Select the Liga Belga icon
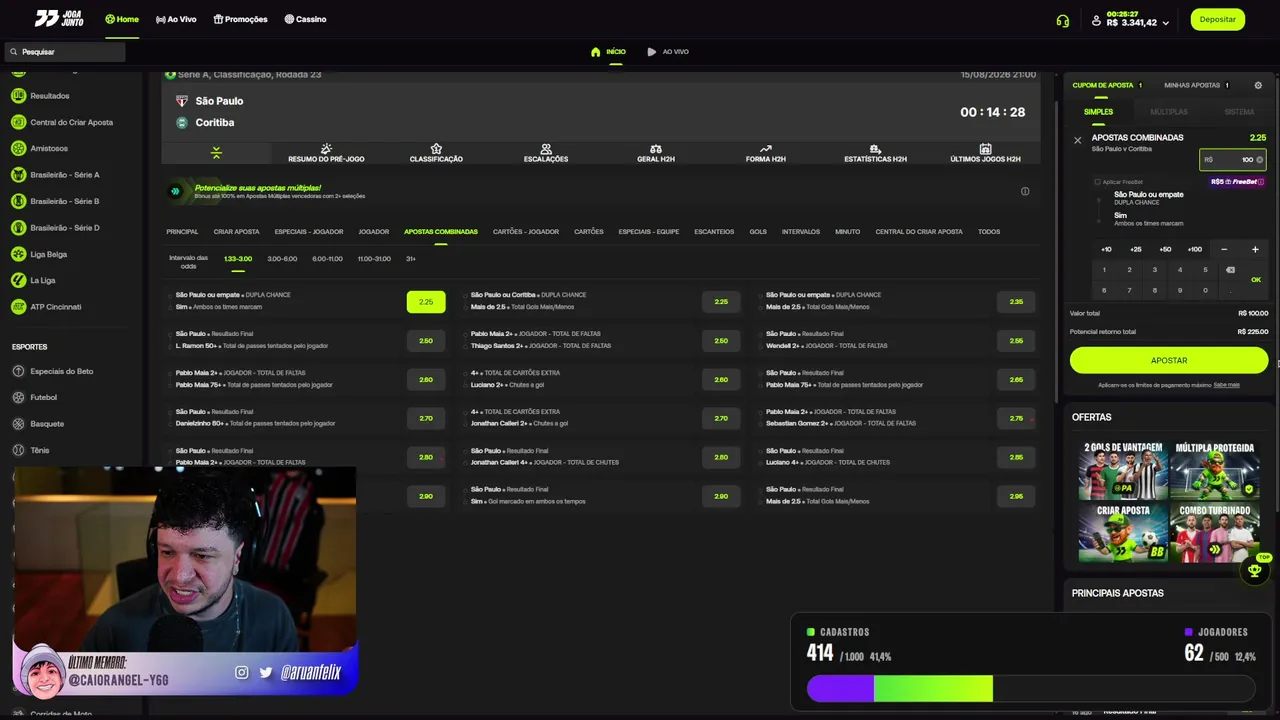1280x720 pixels. (x=18, y=254)
